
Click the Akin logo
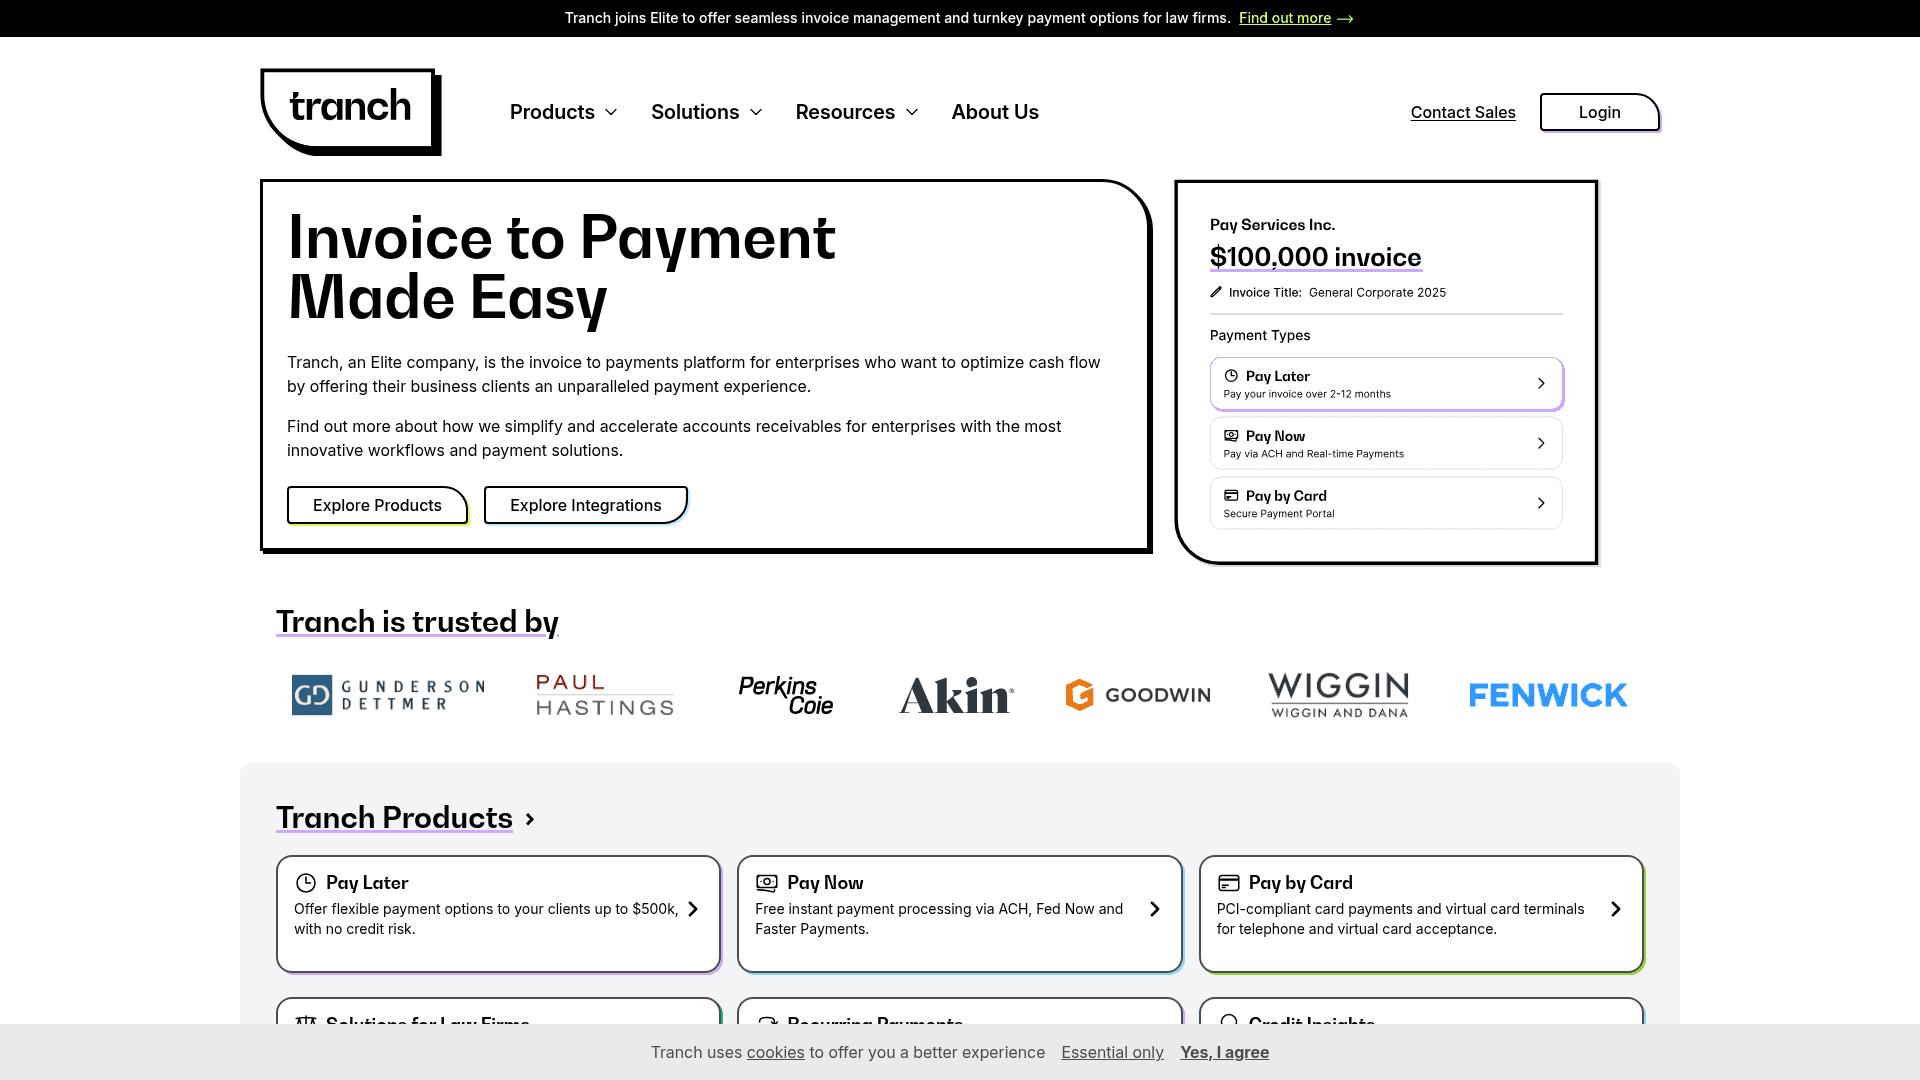(x=956, y=695)
